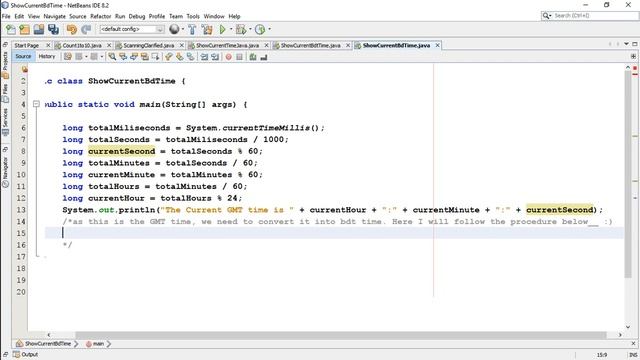Click the editor split button at far right
Viewport: 640px width, 360px height.
coord(633,56)
